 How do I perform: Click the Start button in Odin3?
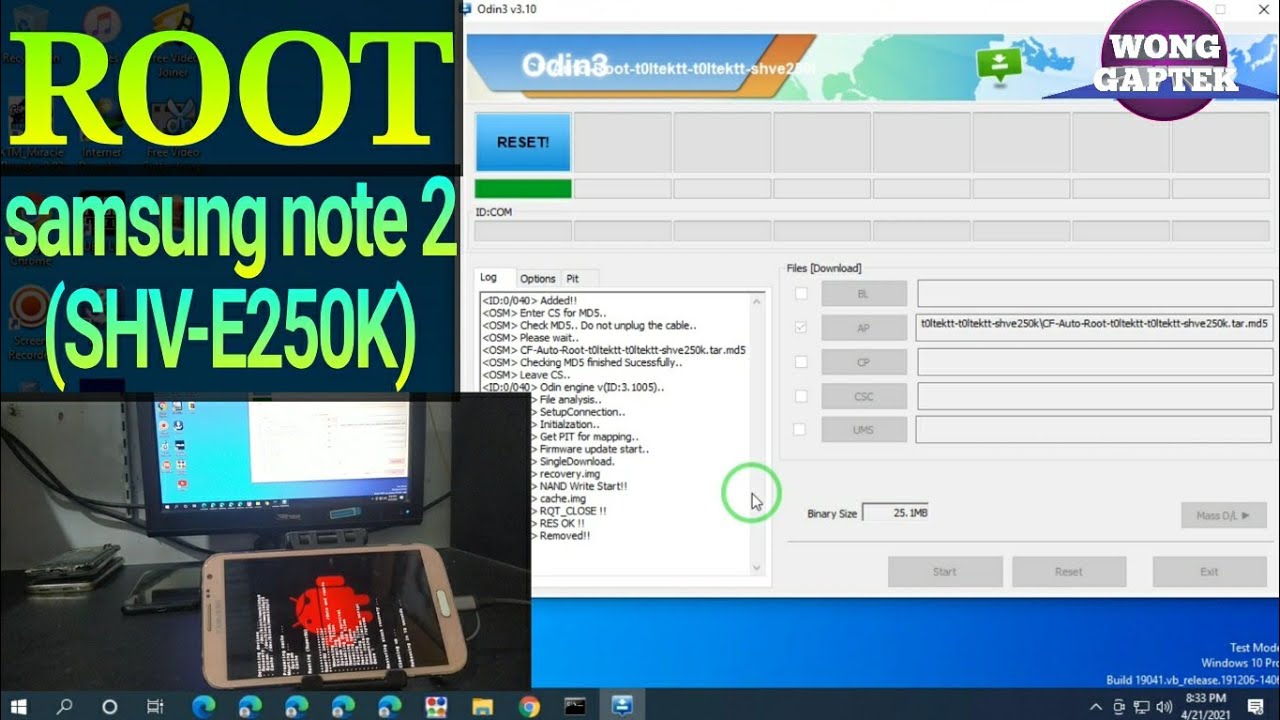[x=945, y=572]
